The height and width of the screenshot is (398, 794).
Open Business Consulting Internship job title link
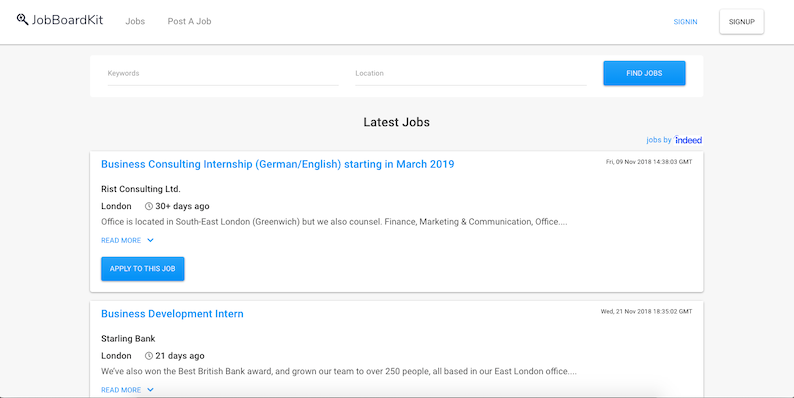point(277,164)
